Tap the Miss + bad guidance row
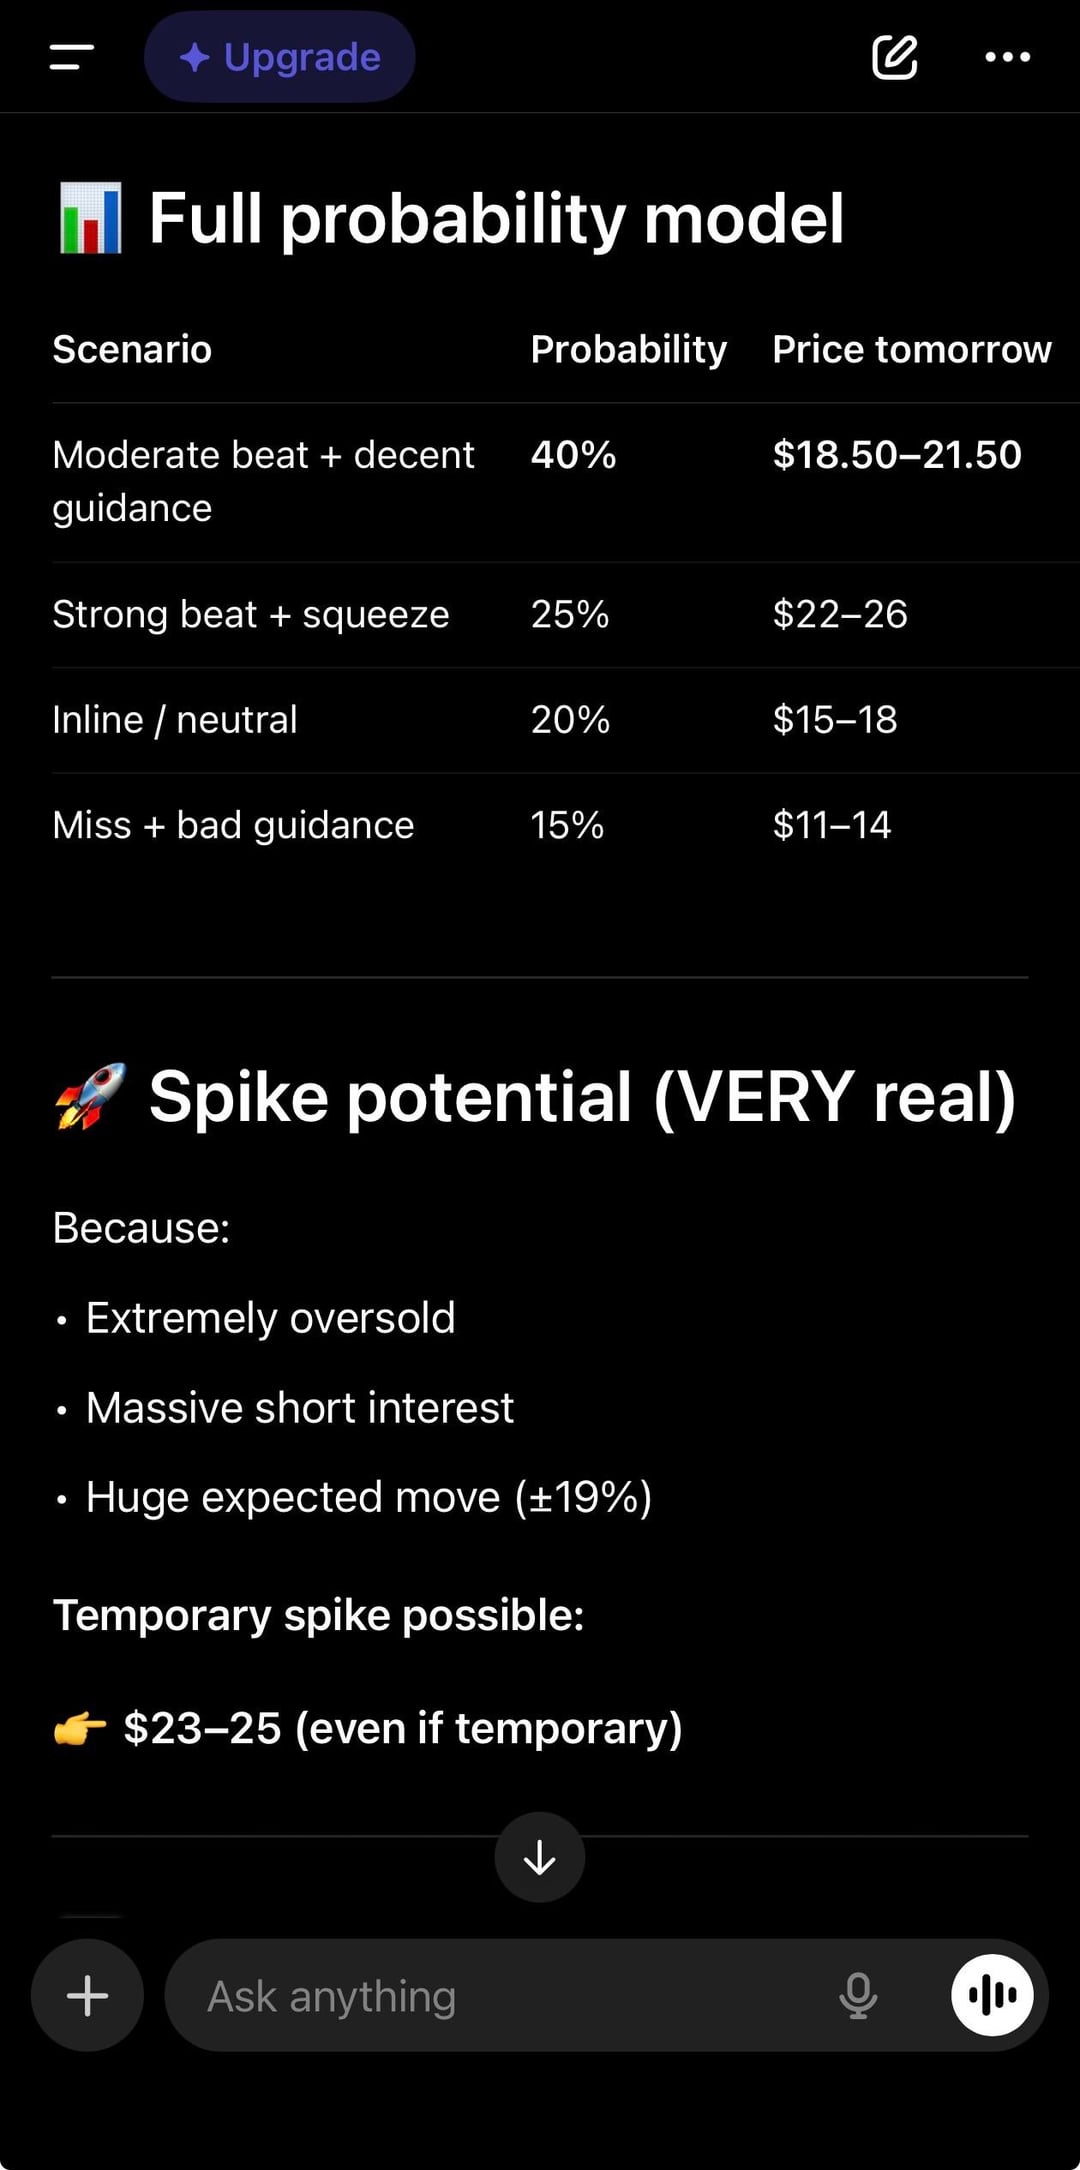This screenshot has height=2170, width=1080. click(233, 825)
